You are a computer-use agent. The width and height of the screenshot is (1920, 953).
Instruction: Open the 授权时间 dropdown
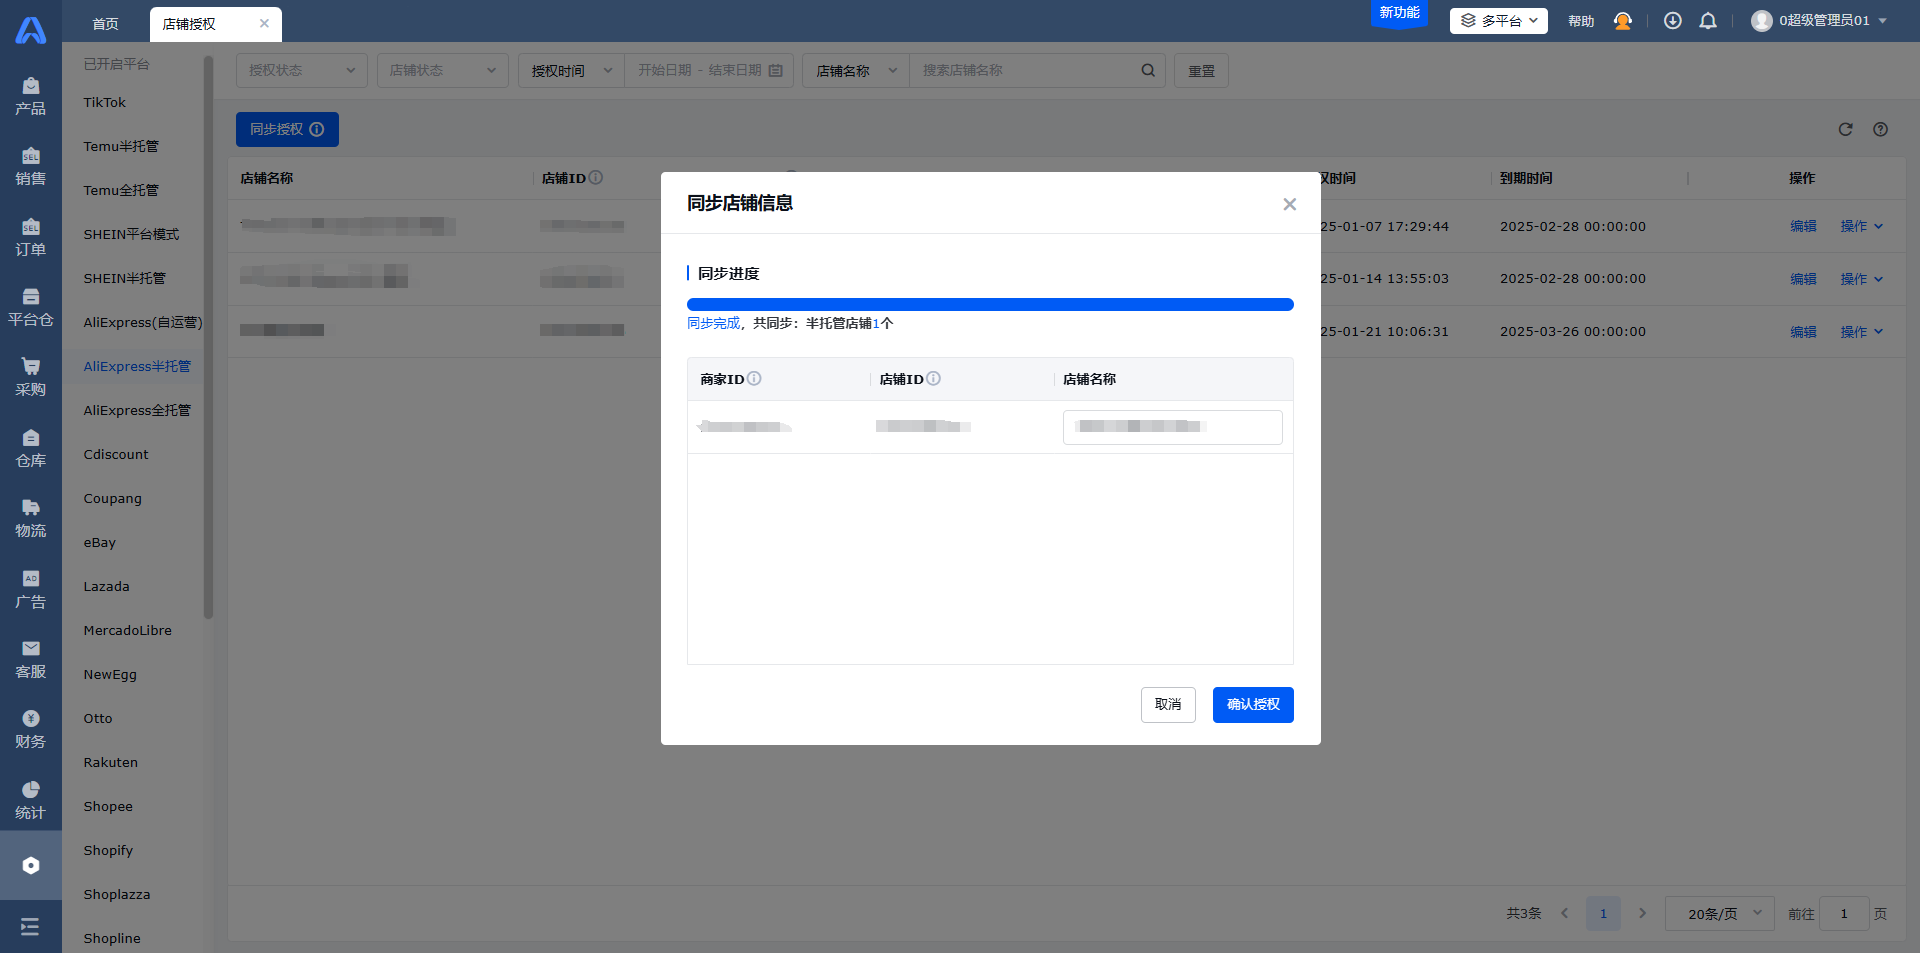point(571,70)
